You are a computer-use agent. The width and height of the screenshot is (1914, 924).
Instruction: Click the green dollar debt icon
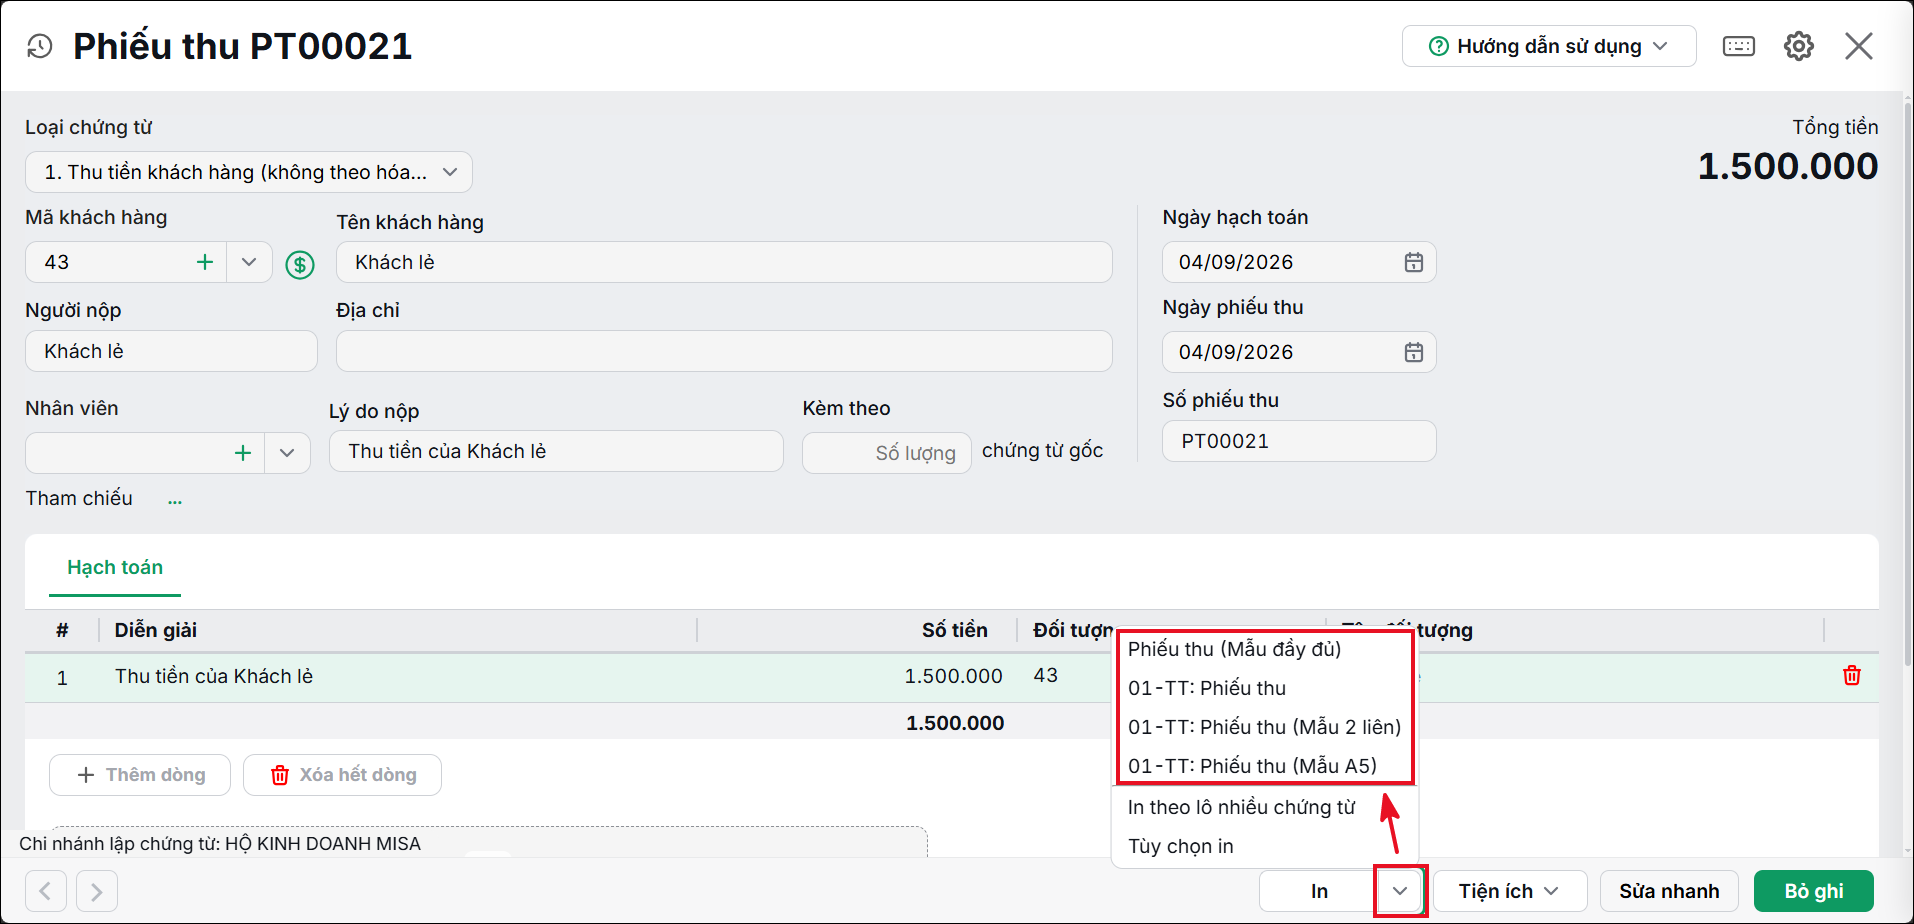click(300, 264)
